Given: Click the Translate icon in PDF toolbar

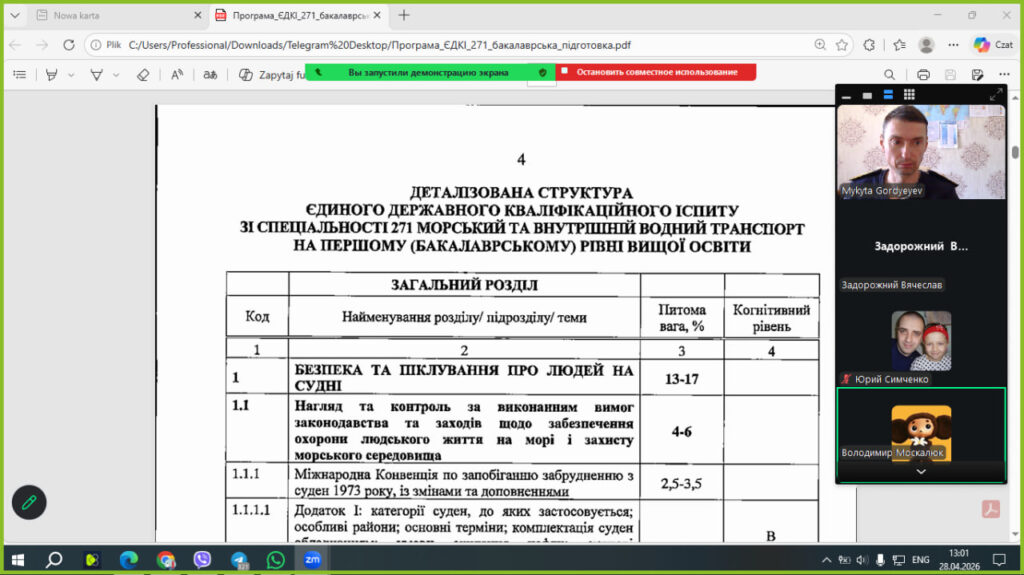Looking at the screenshot, I should [210, 74].
